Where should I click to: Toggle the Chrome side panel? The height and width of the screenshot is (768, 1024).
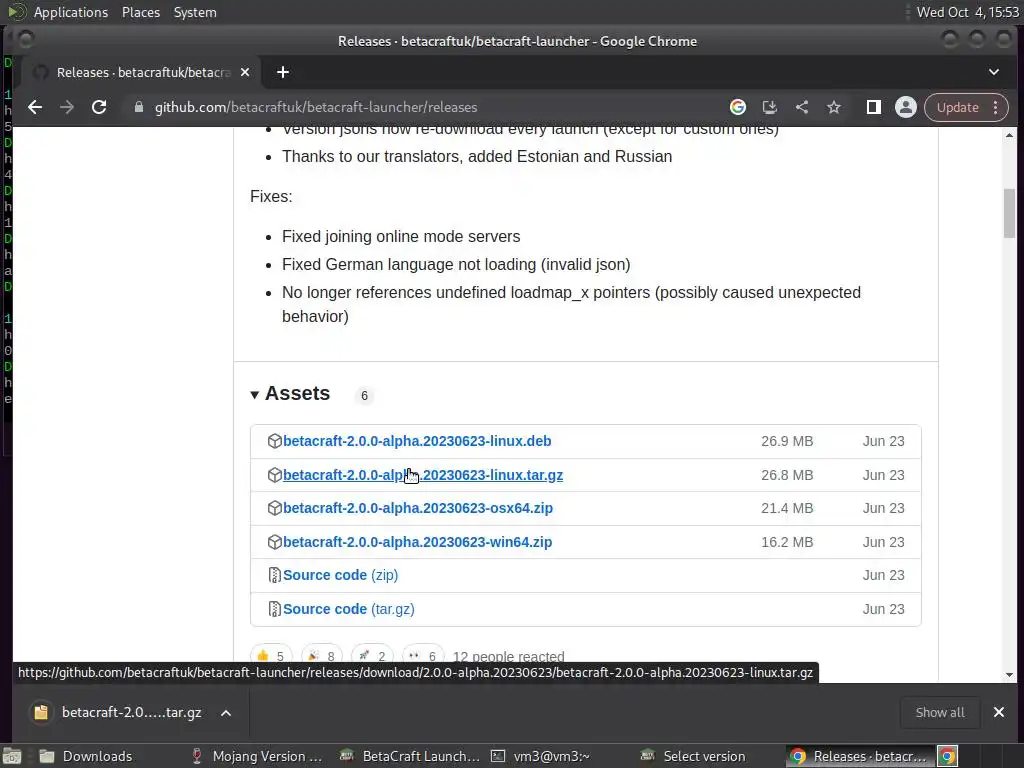click(x=873, y=107)
